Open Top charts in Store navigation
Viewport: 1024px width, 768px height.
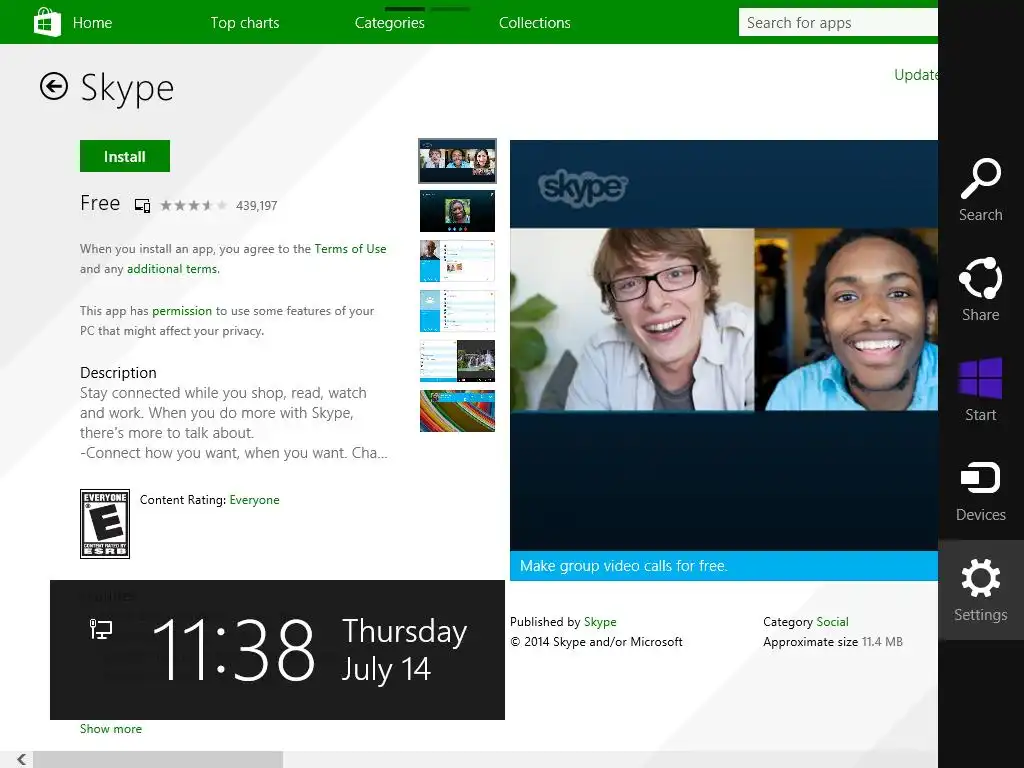point(245,23)
